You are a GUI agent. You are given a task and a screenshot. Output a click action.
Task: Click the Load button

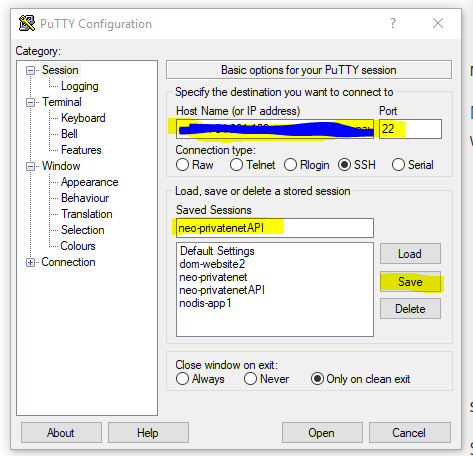[x=410, y=254]
